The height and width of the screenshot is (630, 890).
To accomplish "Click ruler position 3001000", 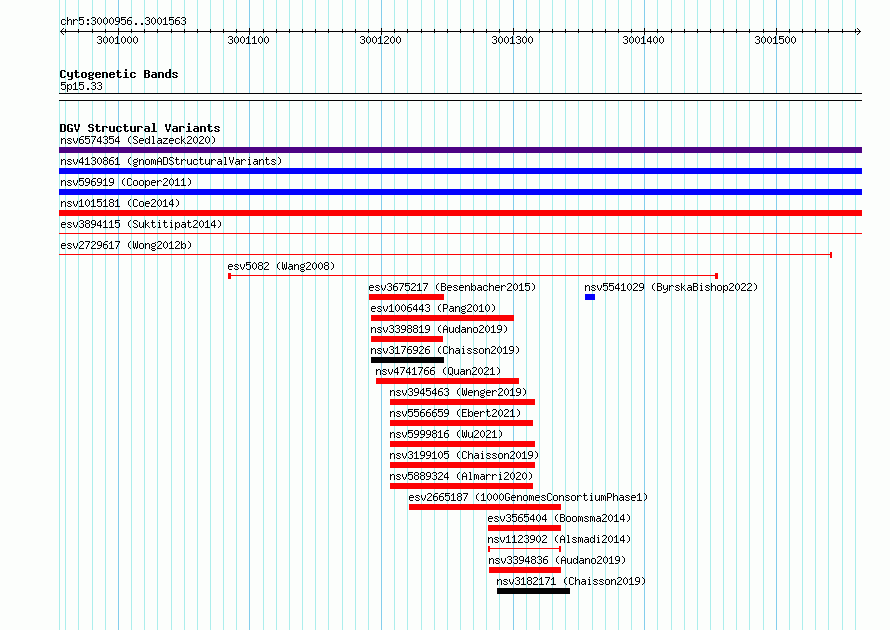I will pos(117,40).
